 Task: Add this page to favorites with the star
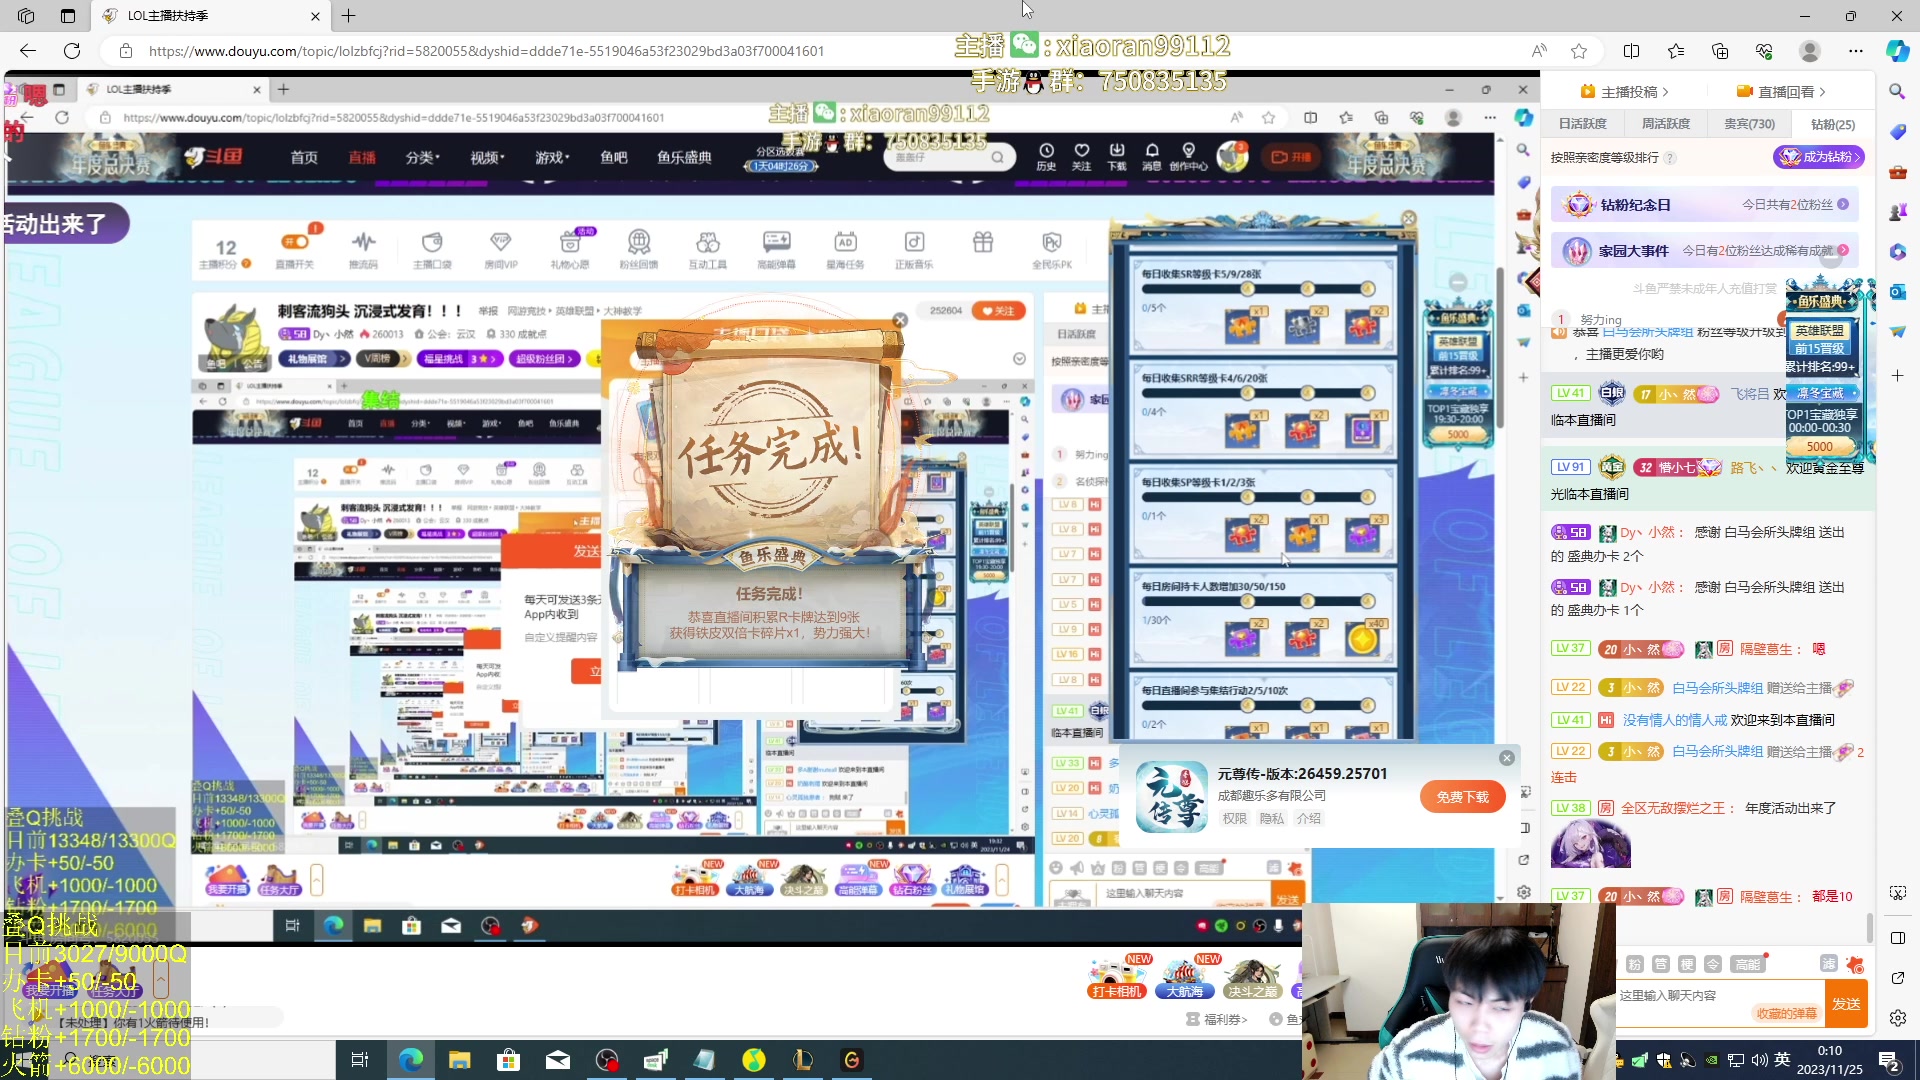click(x=1579, y=51)
